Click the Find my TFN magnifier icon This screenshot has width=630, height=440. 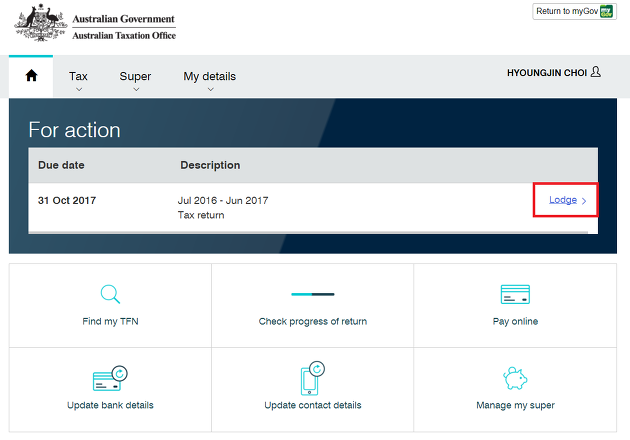click(110, 294)
